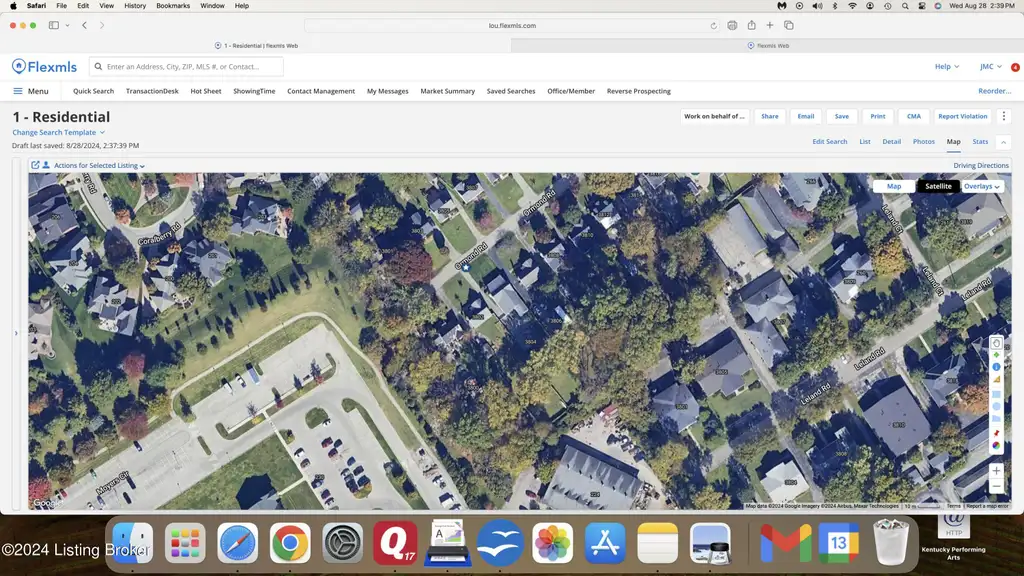Collapse the search header with up chevron

pos(1003,142)
